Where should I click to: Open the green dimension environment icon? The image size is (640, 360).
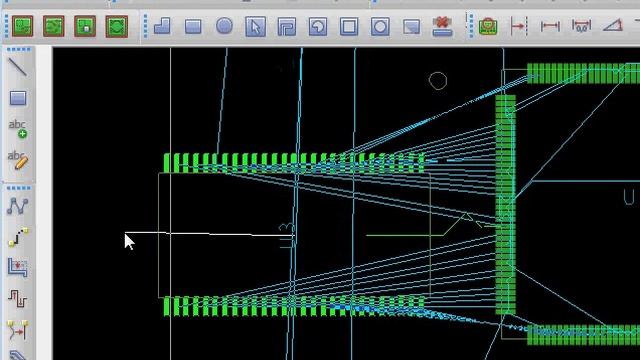point(488,27)
